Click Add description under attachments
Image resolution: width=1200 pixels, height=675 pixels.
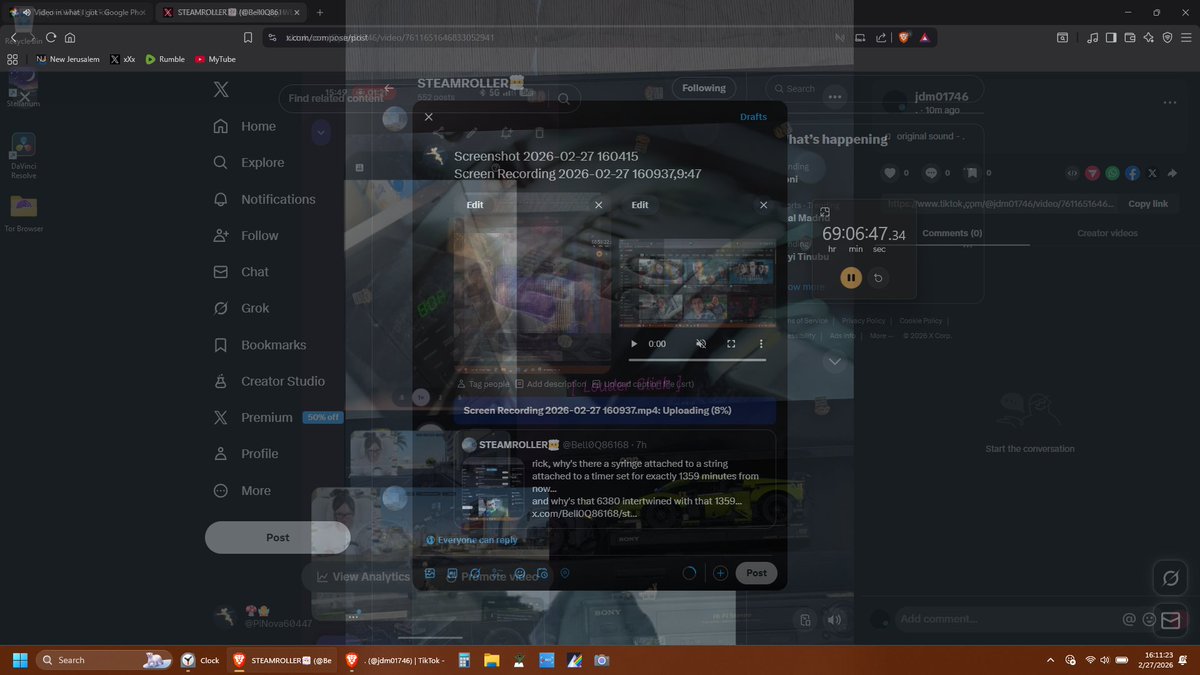coord(550,384)
